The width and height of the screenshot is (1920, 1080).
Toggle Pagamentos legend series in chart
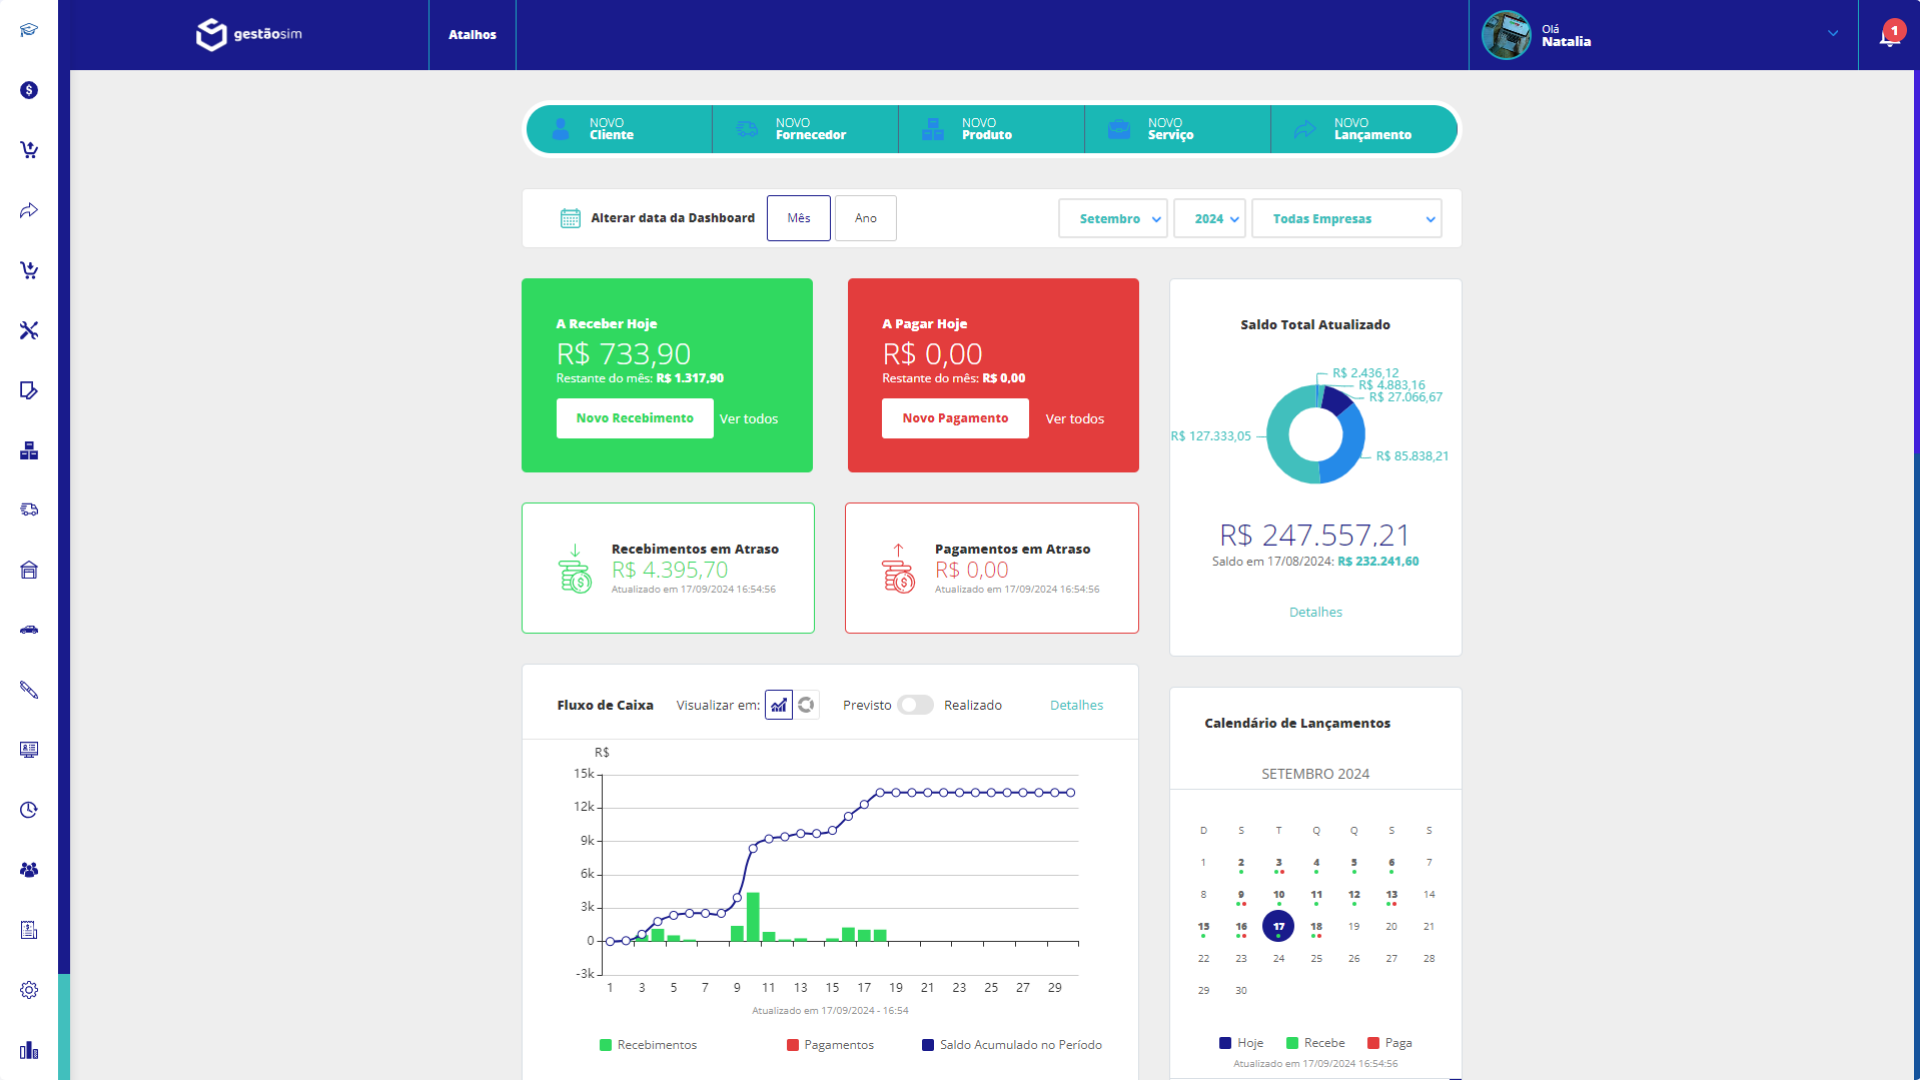click(830, 1045)
